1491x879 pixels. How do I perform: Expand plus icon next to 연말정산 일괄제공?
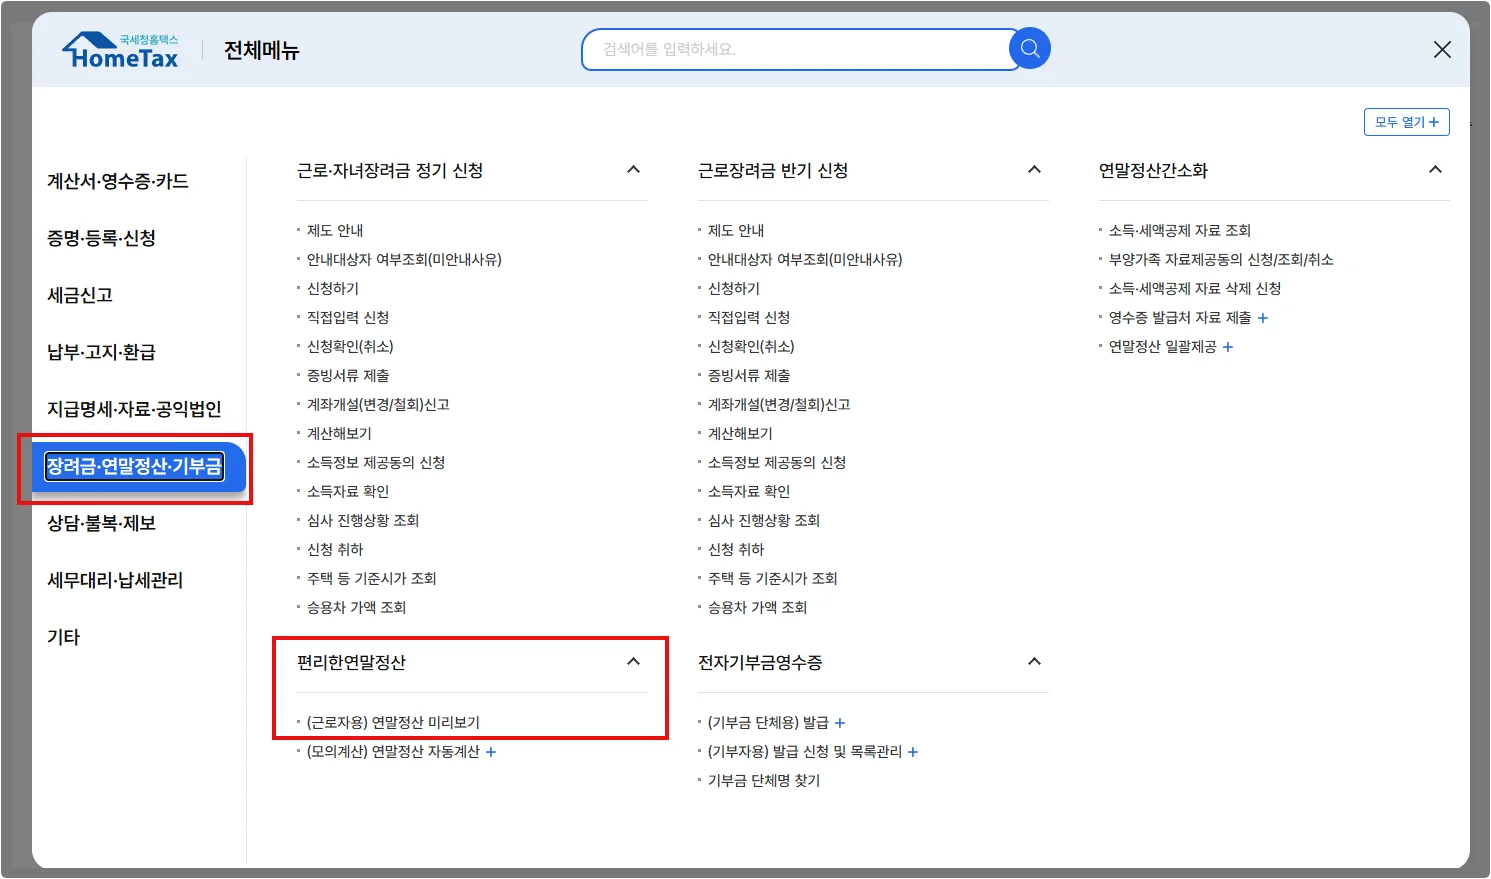pyautogui.click(x=1228, y=347)
